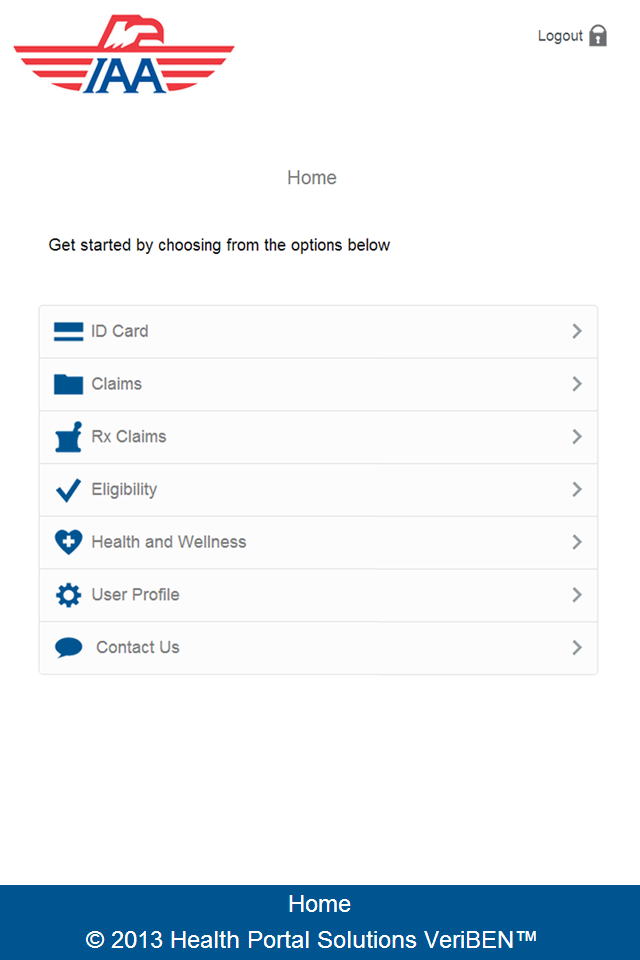
Task: Click the ID Card icon
Action: point(68,332)
